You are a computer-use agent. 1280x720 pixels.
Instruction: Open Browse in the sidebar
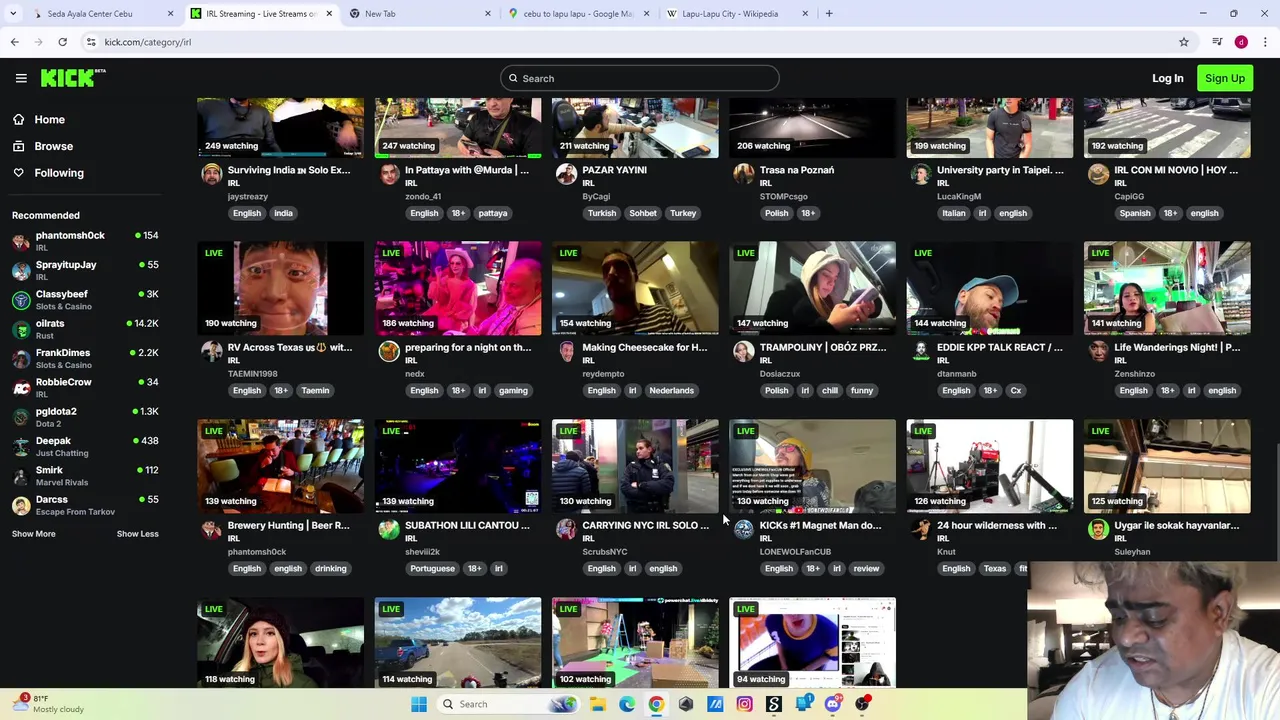pyautogui.click(x=53, y=146)
